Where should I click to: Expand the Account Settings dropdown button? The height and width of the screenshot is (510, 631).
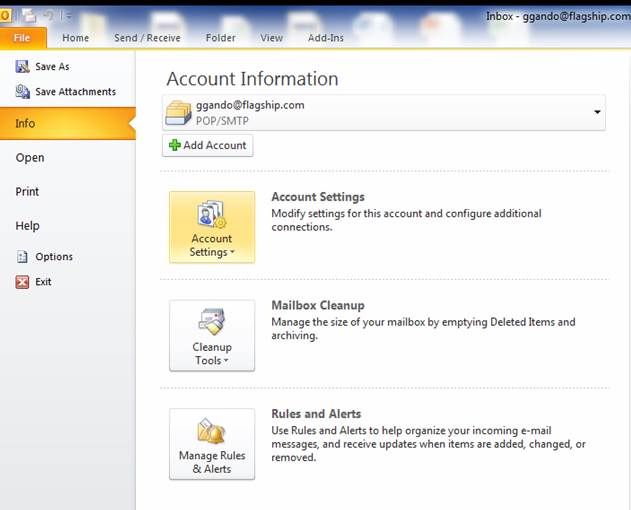point(212,227)
